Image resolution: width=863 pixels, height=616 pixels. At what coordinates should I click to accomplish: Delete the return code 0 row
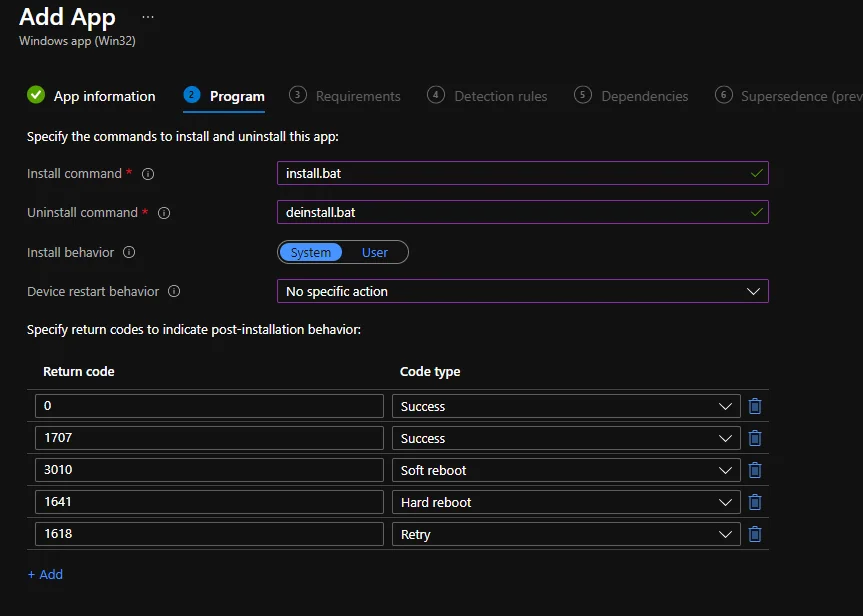755,406
